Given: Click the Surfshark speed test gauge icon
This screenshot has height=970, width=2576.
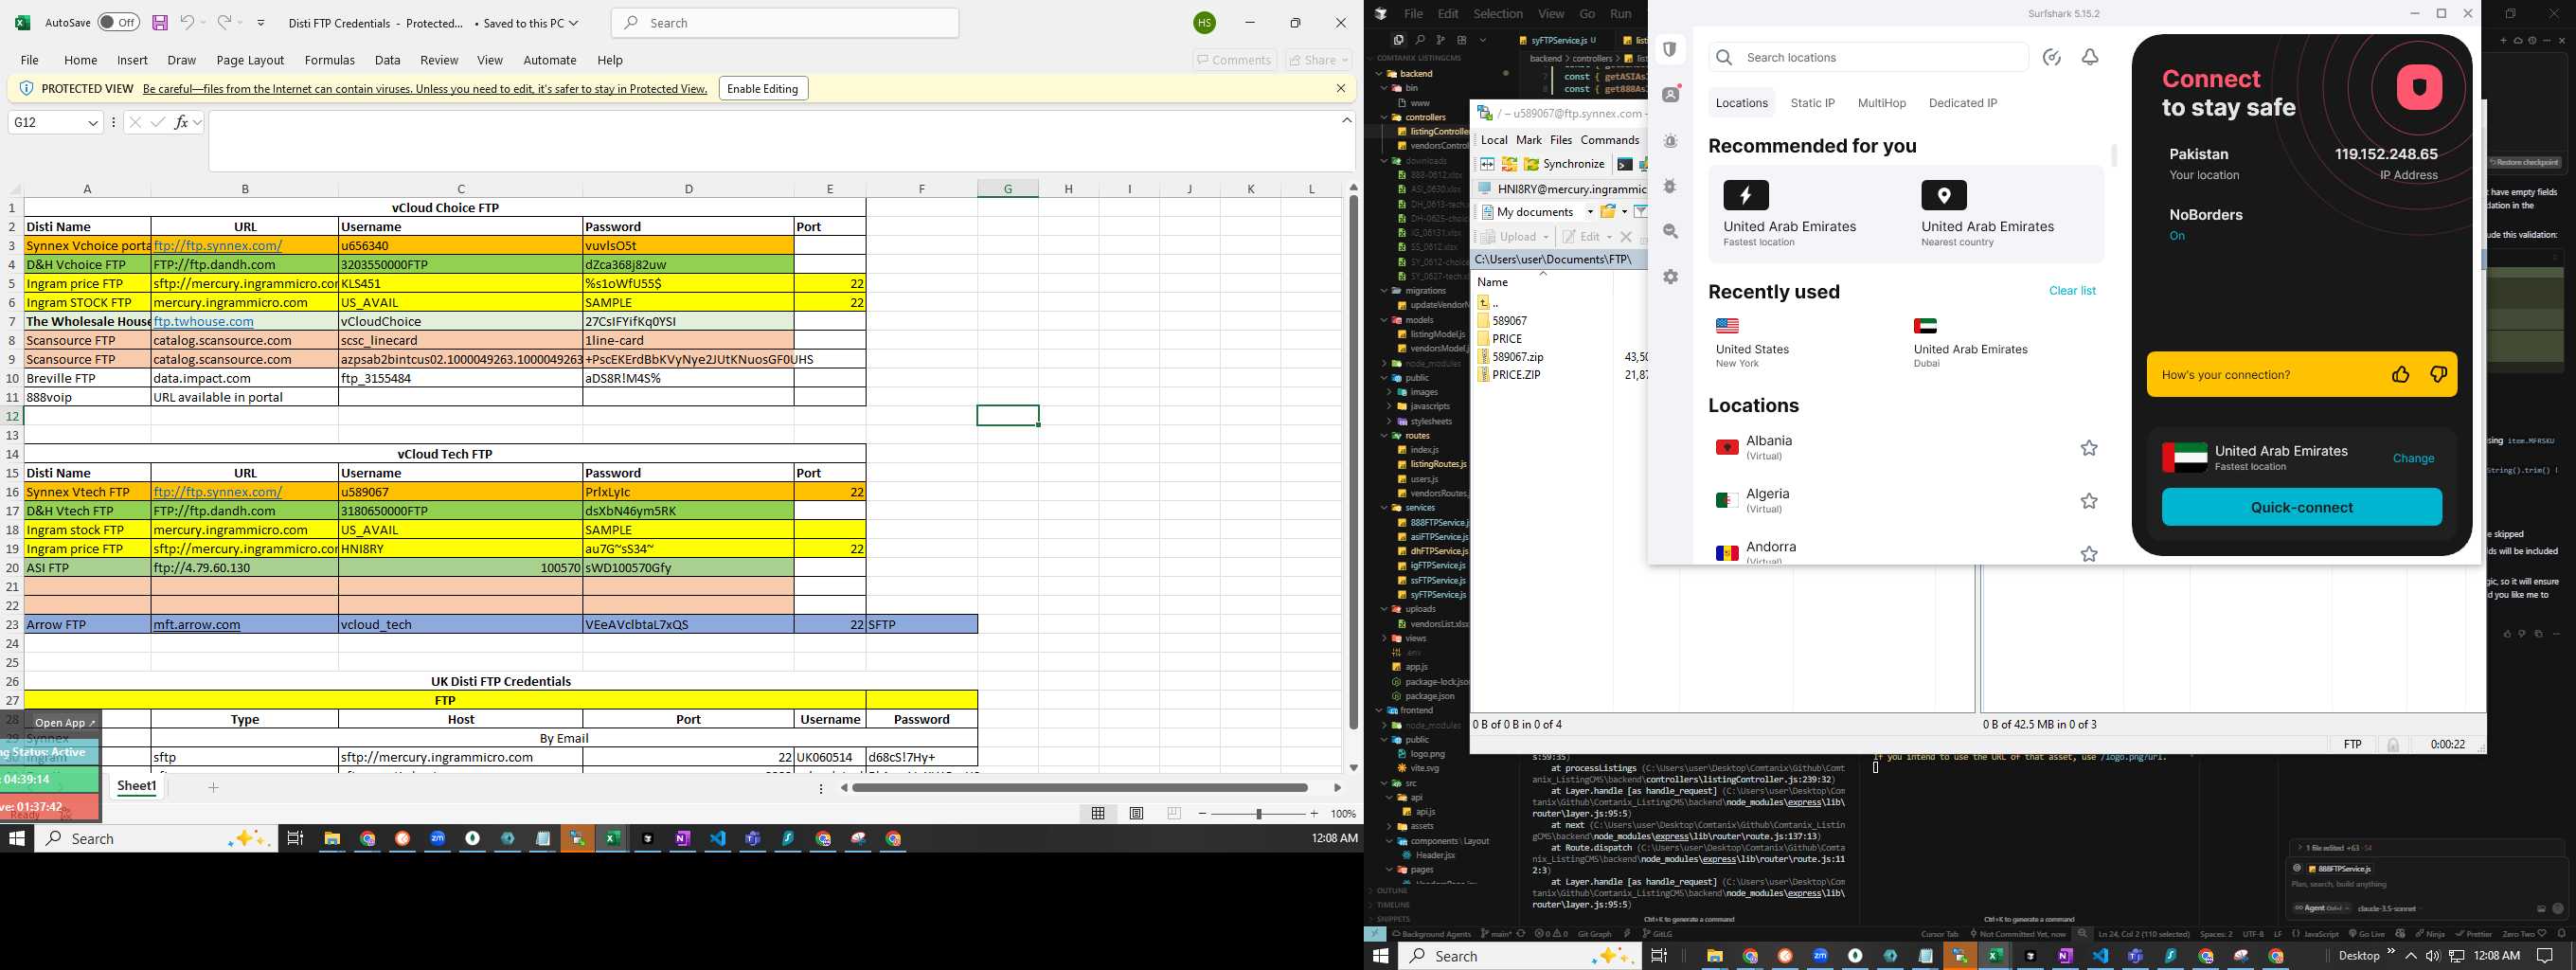Looking at the screenshot, I should 2052,57.
